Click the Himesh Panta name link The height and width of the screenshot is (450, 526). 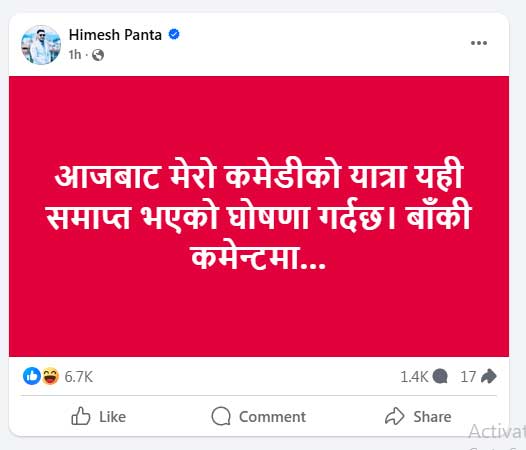click(x=115, y=35)
